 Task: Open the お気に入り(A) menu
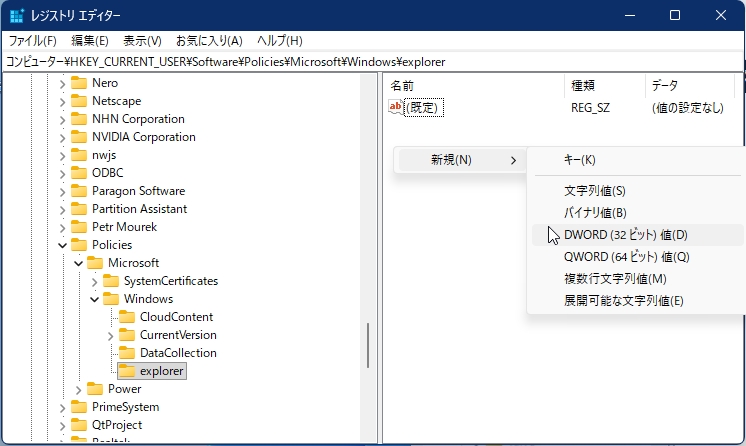click(209, 41)
